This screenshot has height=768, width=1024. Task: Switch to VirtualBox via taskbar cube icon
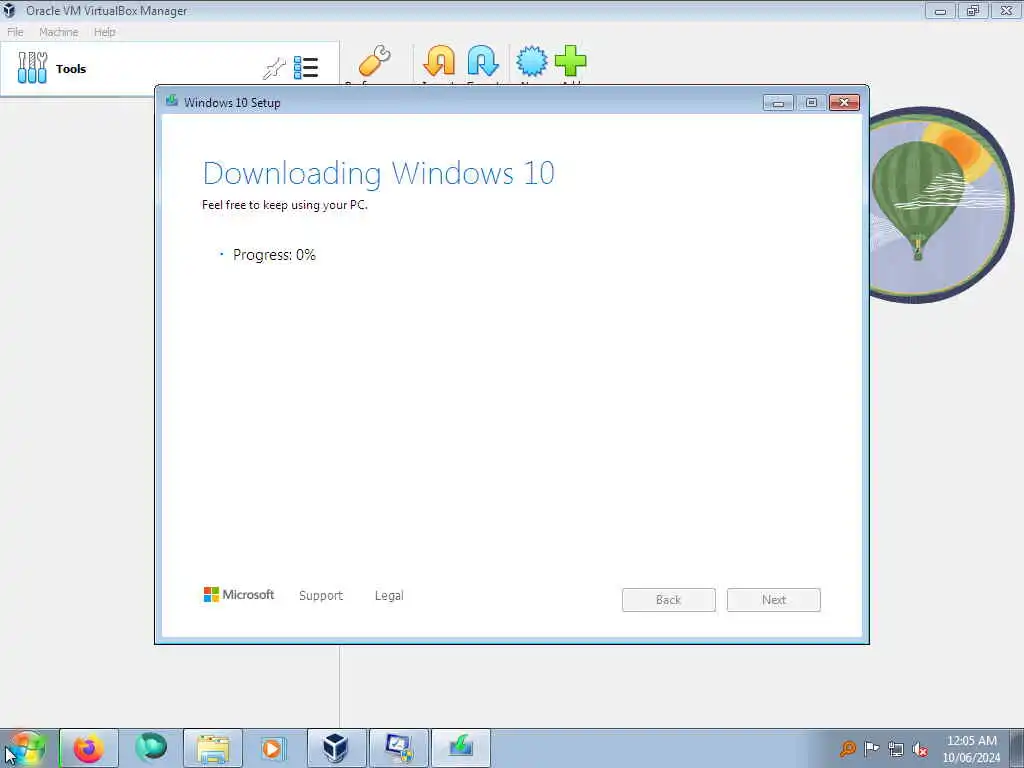tap(336, 748)
